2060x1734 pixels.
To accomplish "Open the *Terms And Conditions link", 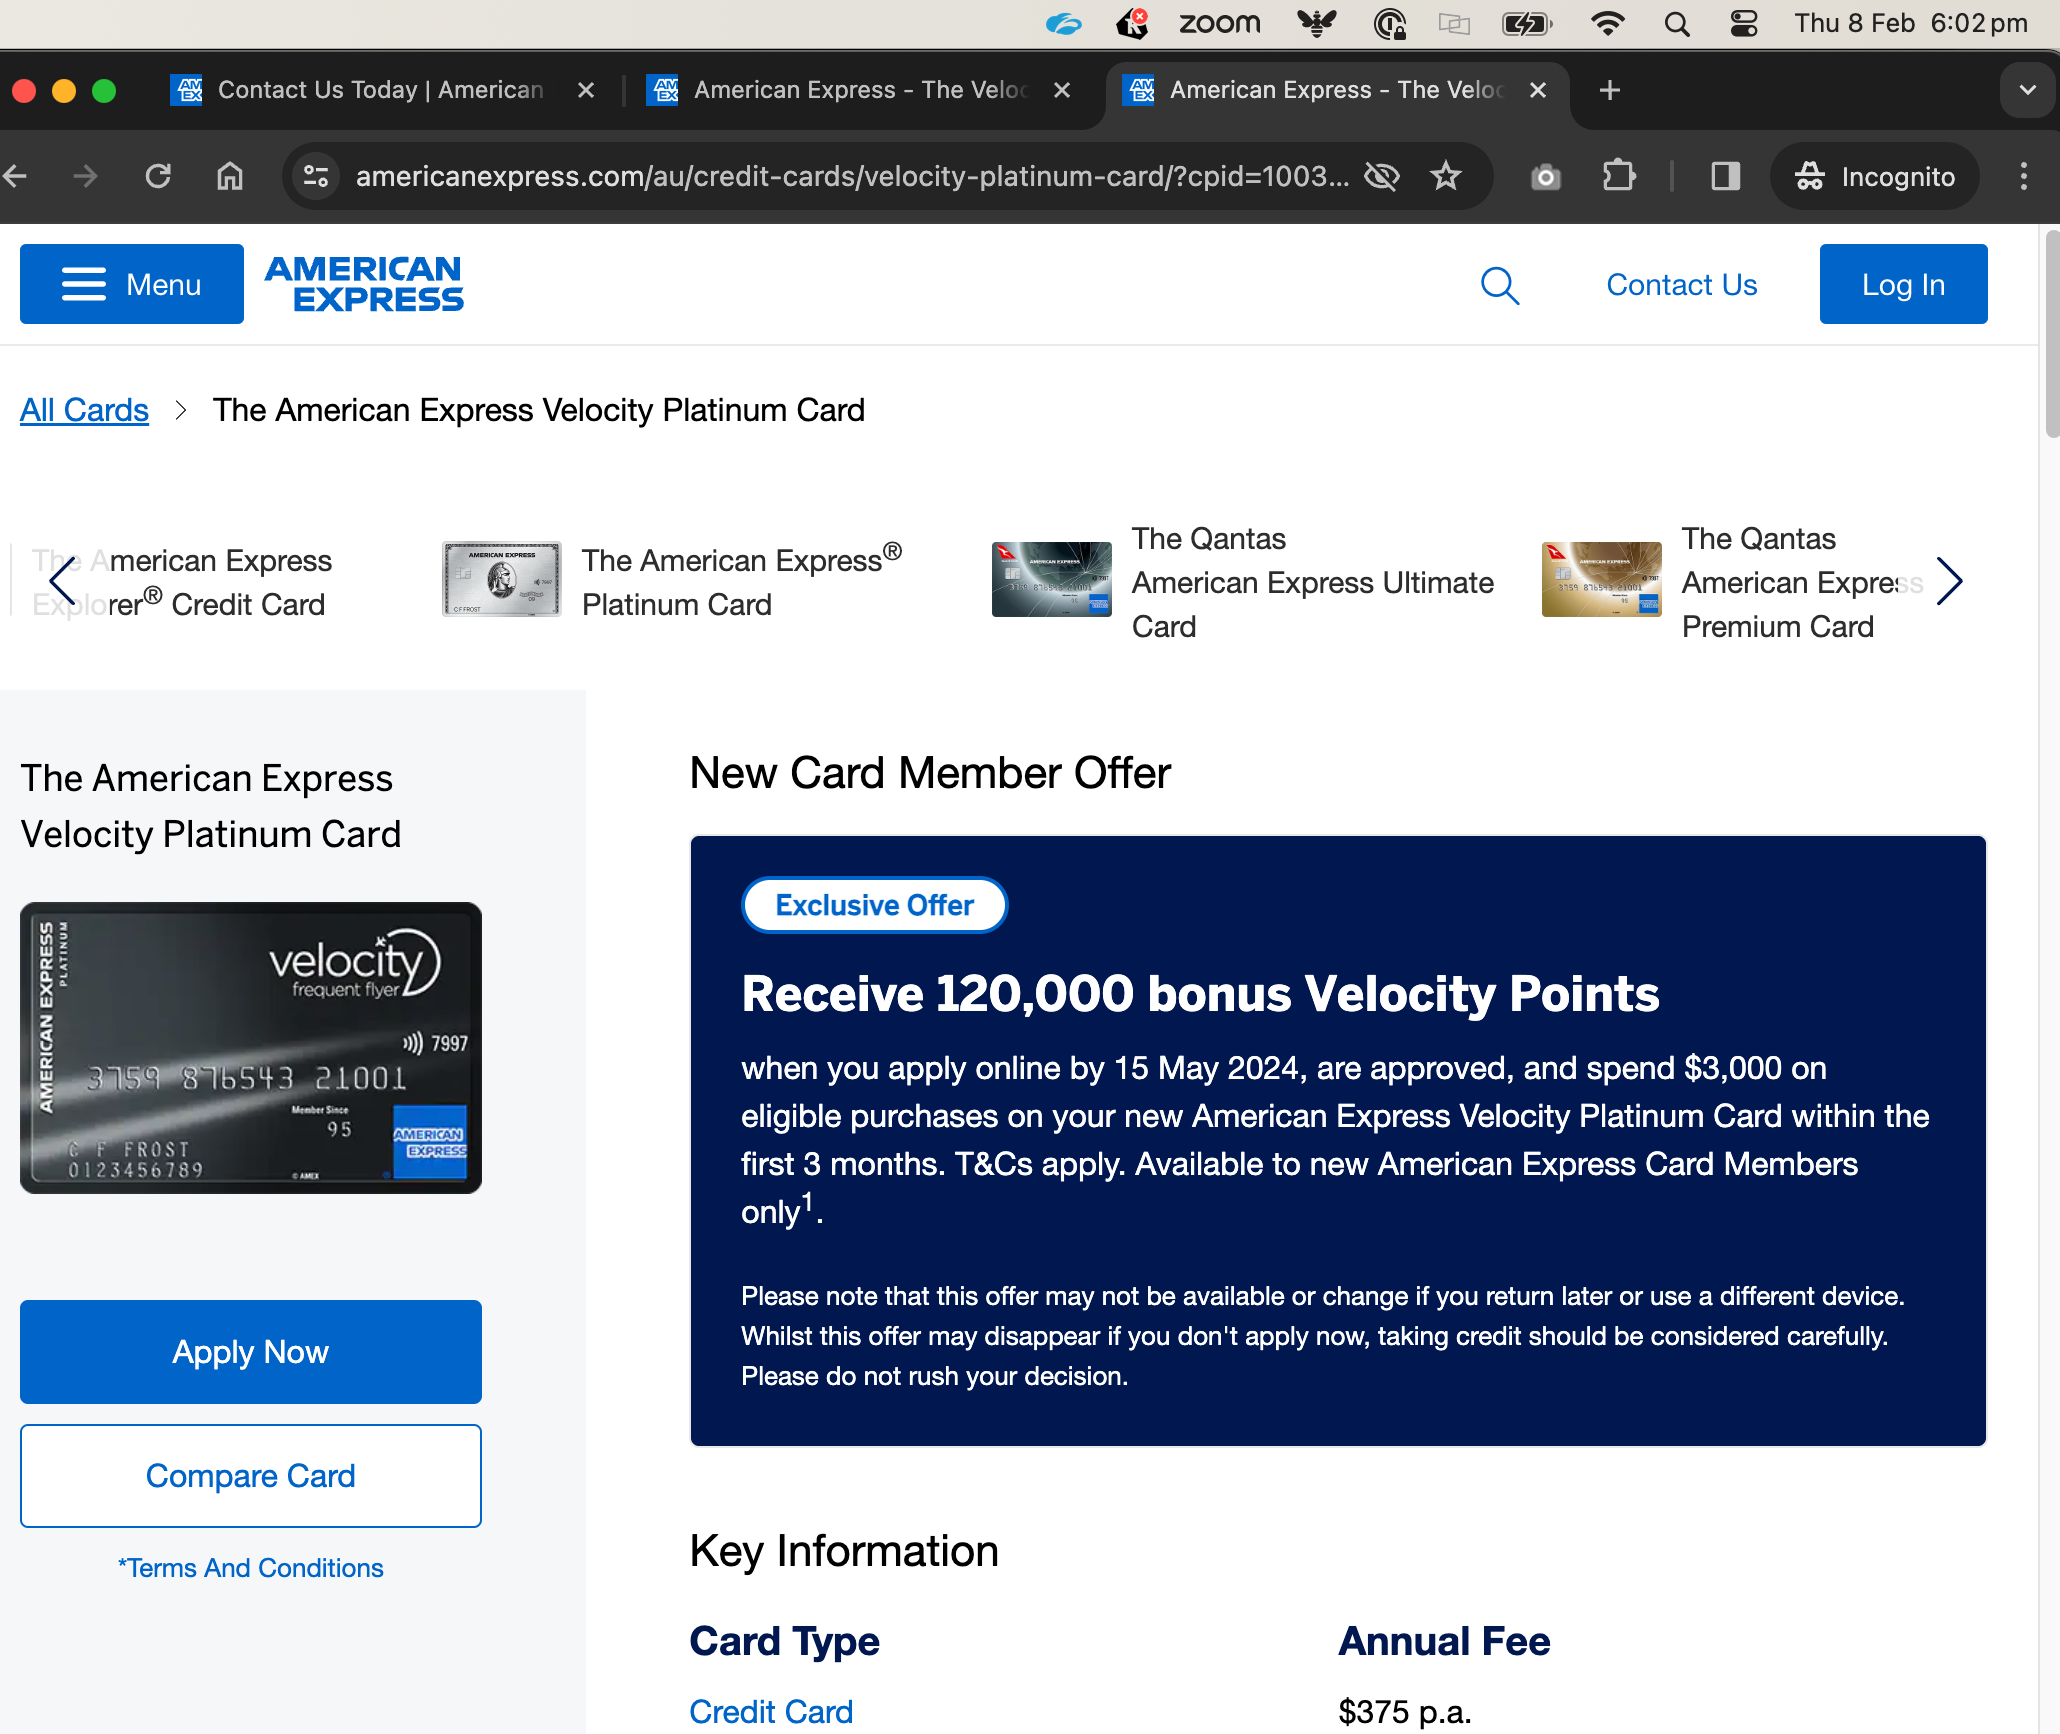I will tap(251, 1568).
